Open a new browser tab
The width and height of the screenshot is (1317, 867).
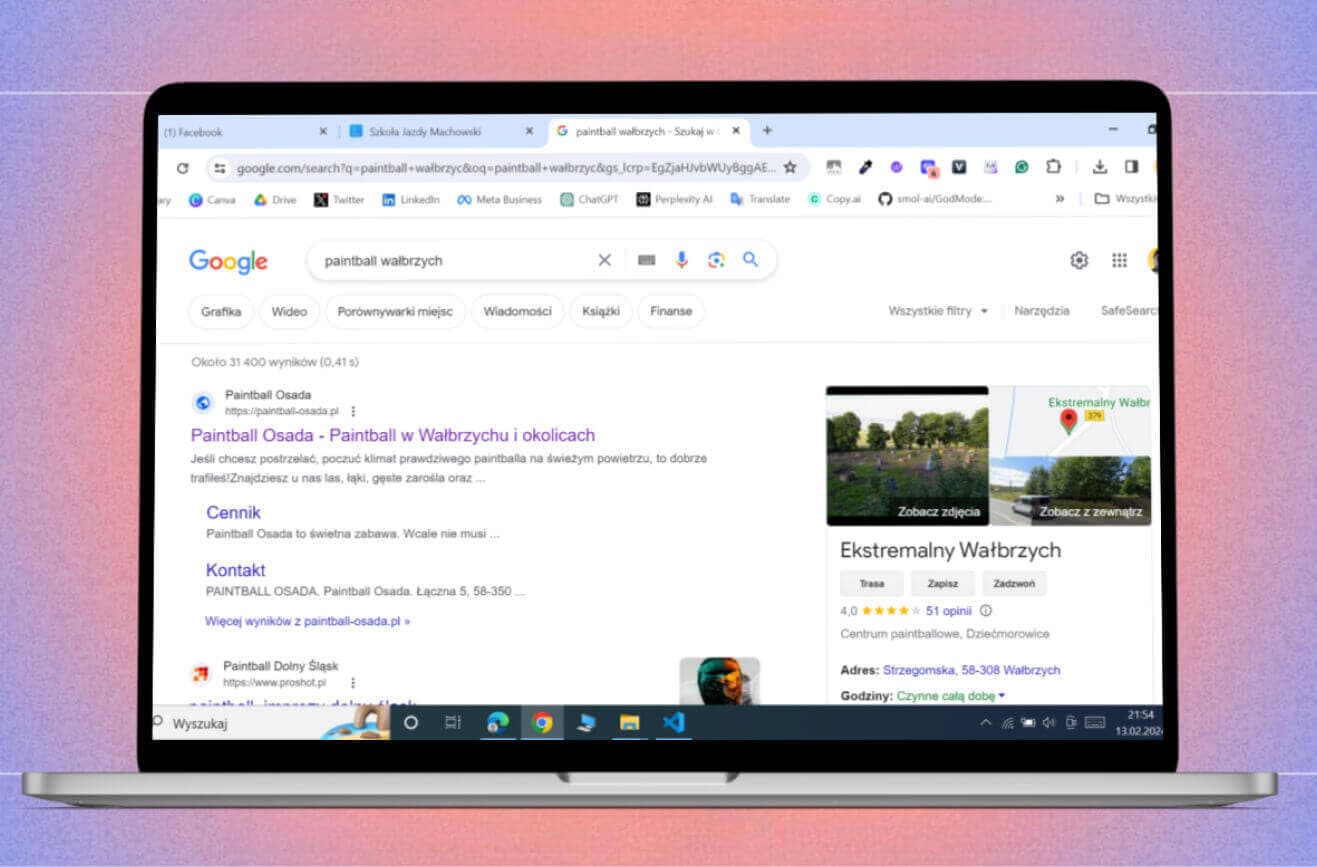tap(767, 130)
